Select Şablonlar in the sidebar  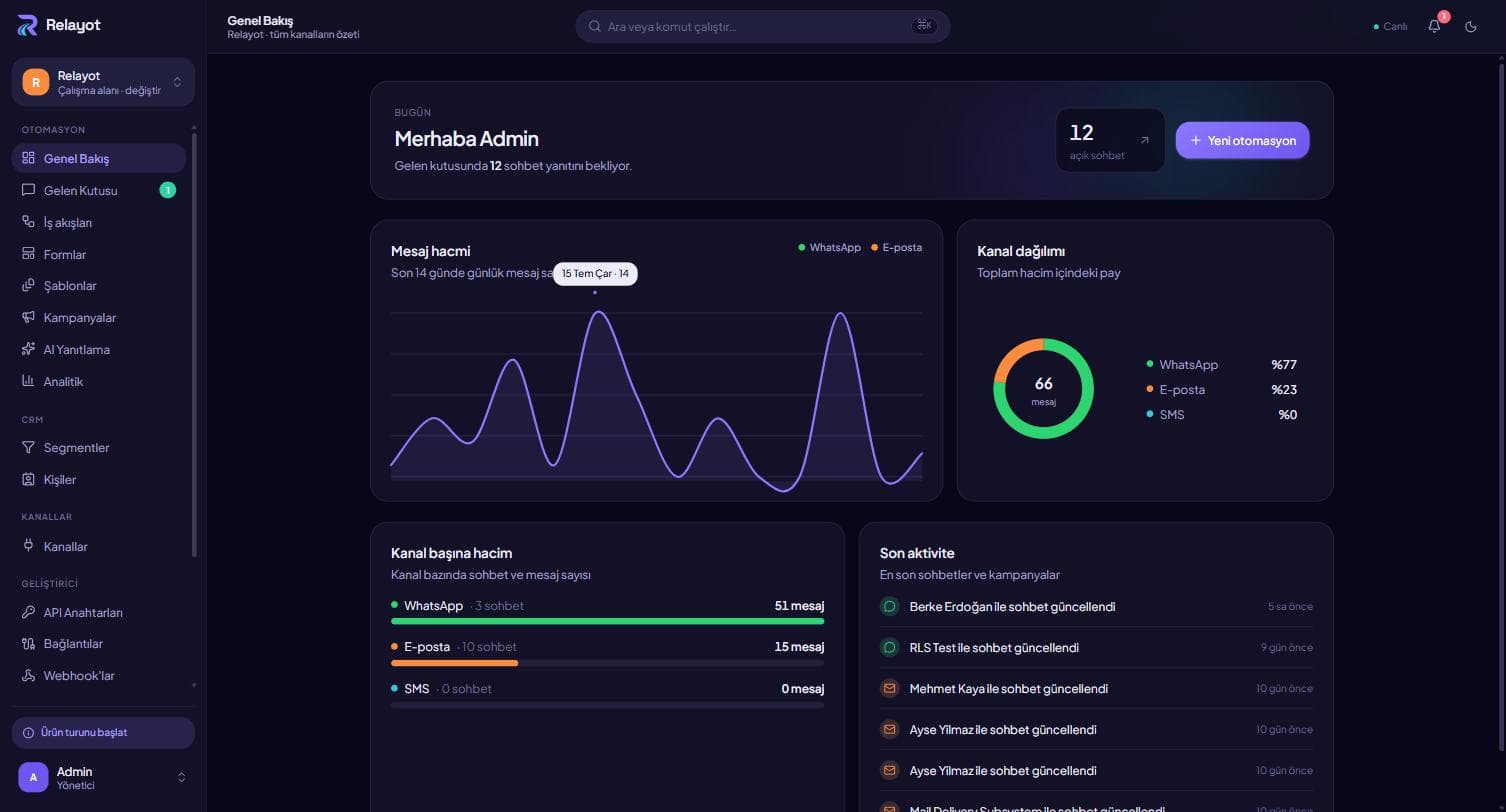tap(99, 285)
